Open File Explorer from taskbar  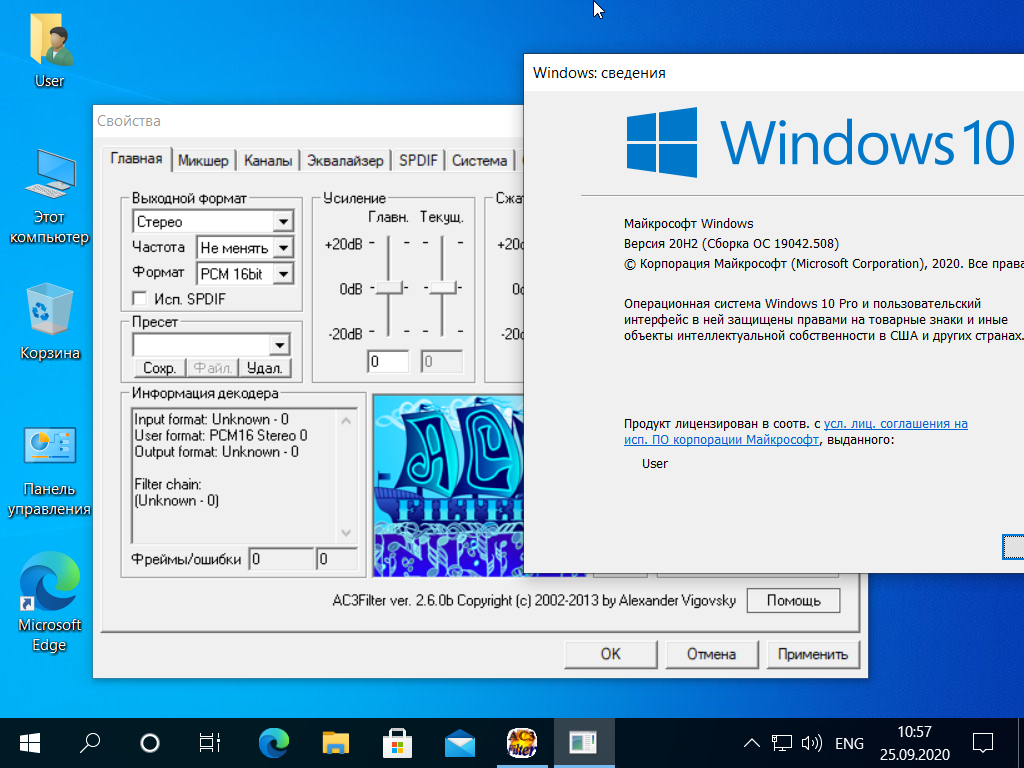(336, 743)
